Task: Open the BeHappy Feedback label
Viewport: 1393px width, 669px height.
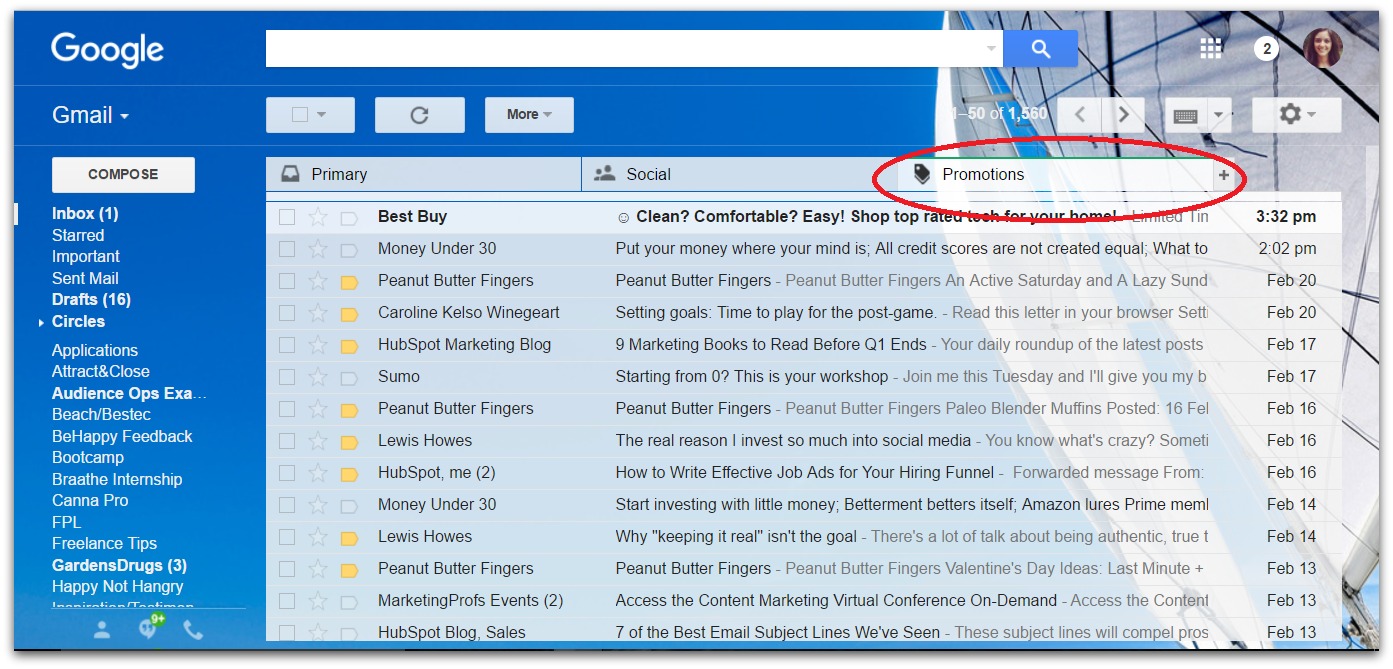Action: pyautogui.click(x=122, y=437)
